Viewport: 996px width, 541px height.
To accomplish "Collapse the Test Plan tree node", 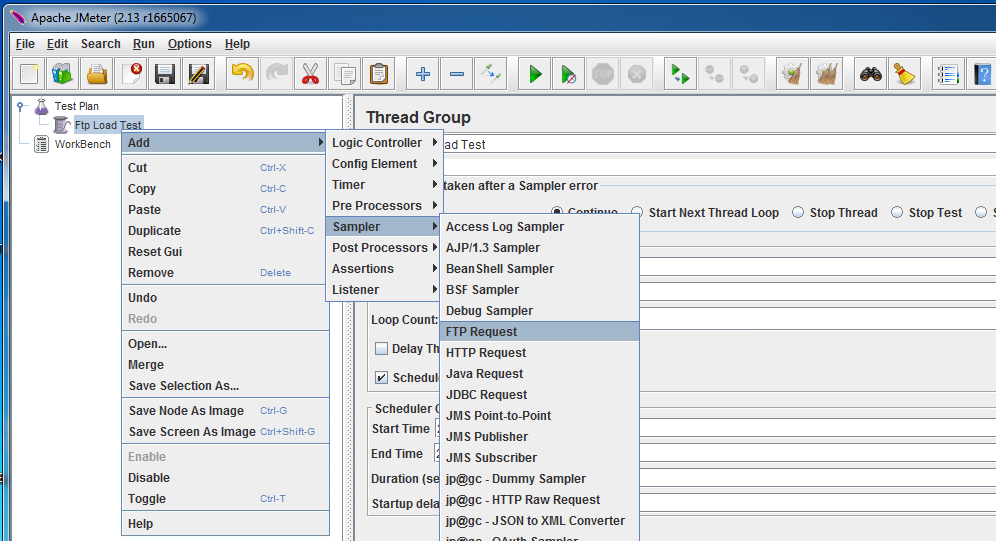I will pos(21,106).
